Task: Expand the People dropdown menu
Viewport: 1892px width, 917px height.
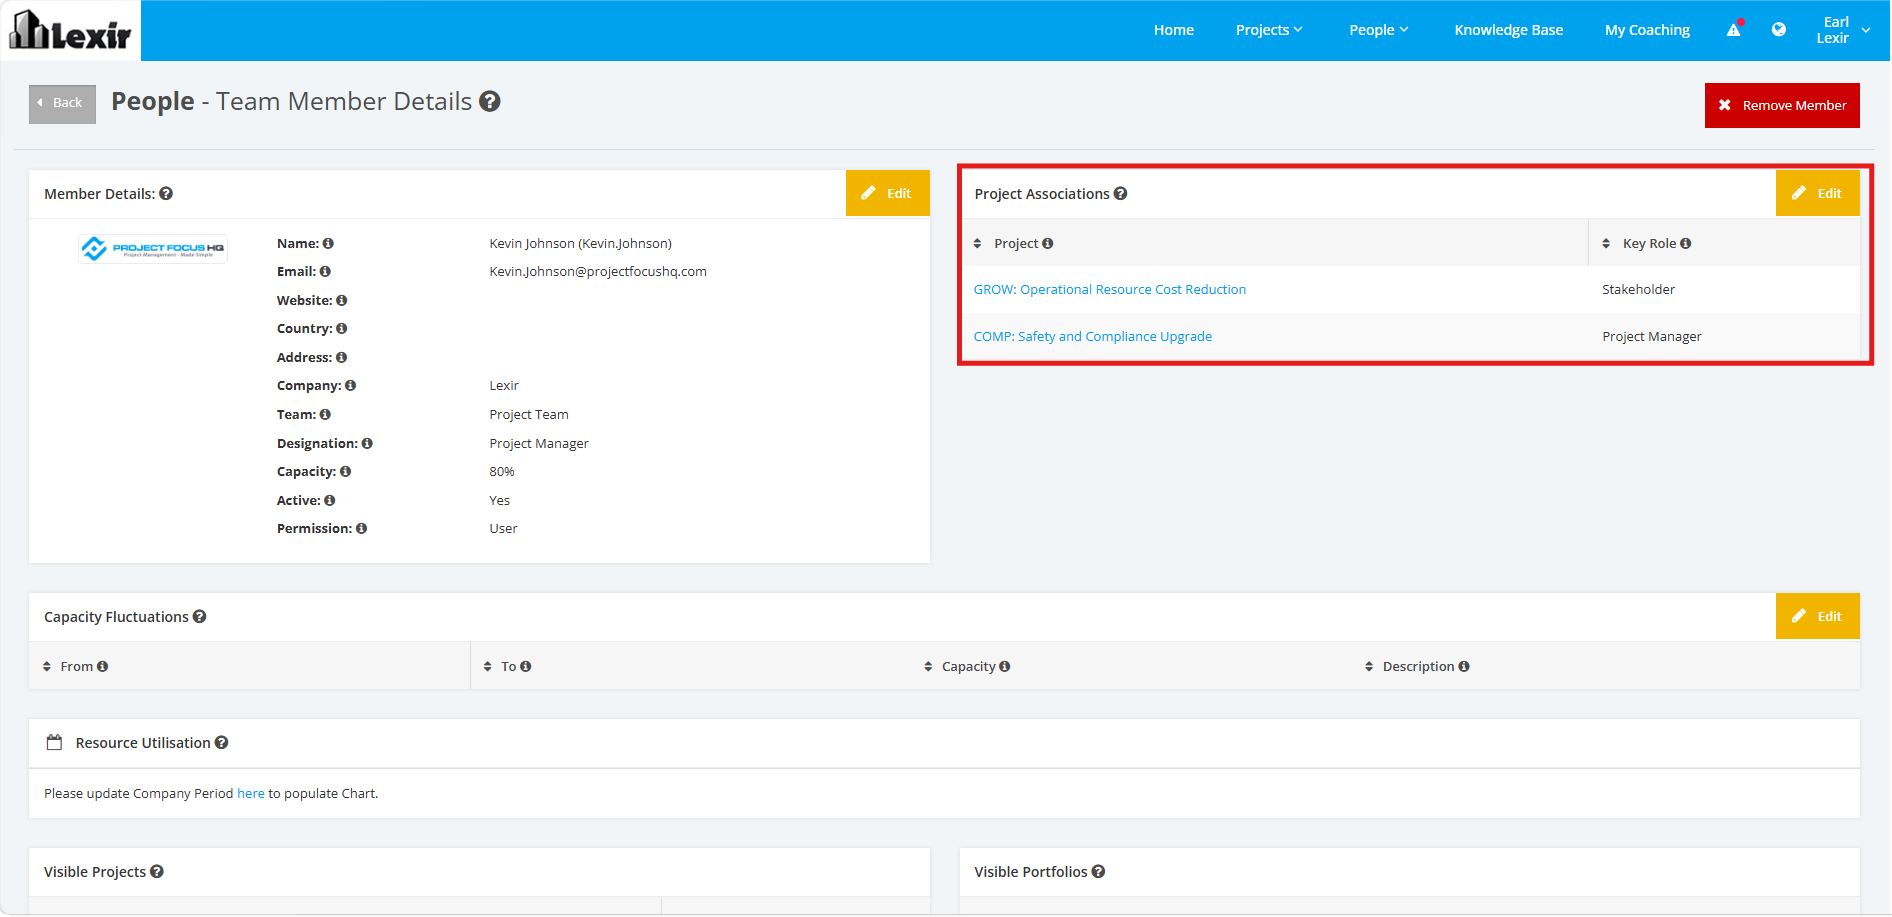Action: pyautogui.click(x=1379, y=30)
